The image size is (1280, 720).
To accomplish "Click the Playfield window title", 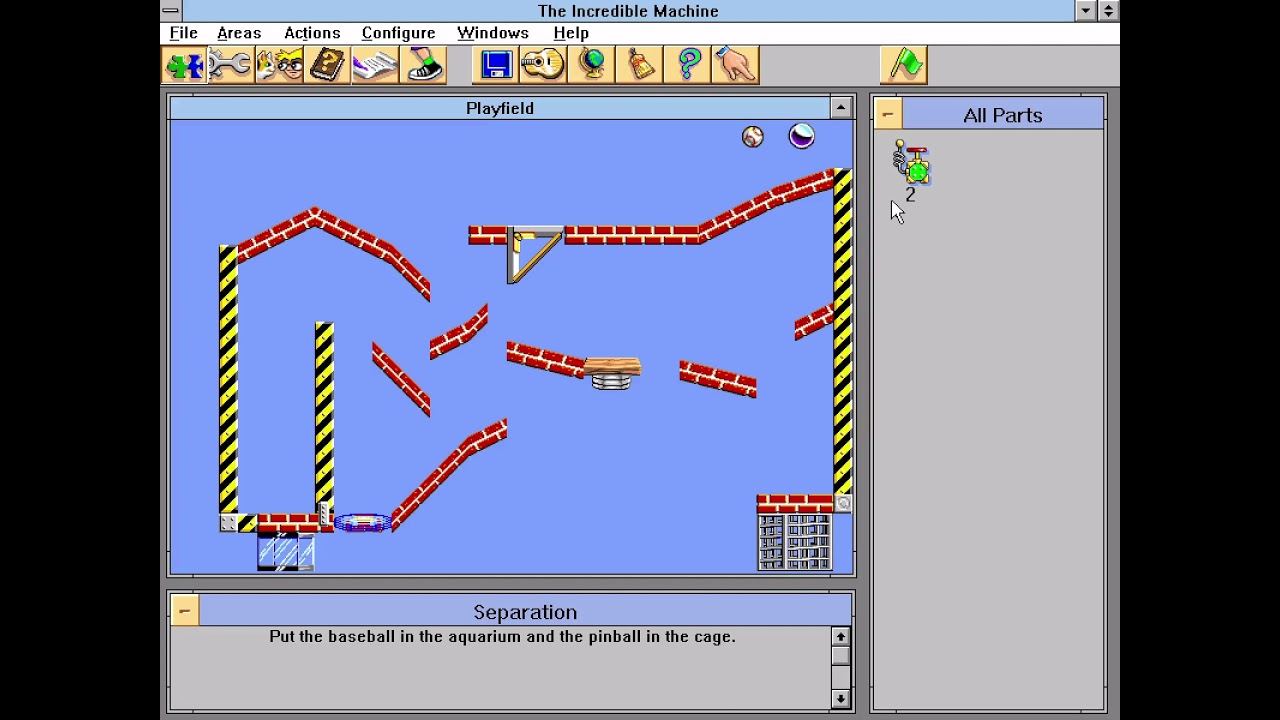I will 500,108.
